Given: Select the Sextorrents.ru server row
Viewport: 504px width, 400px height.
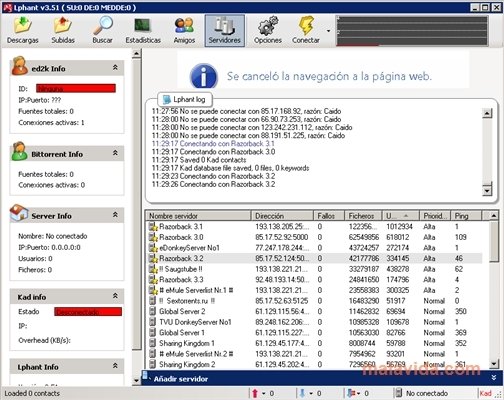Looking at the screenshot, I should (x=315, y=301).
